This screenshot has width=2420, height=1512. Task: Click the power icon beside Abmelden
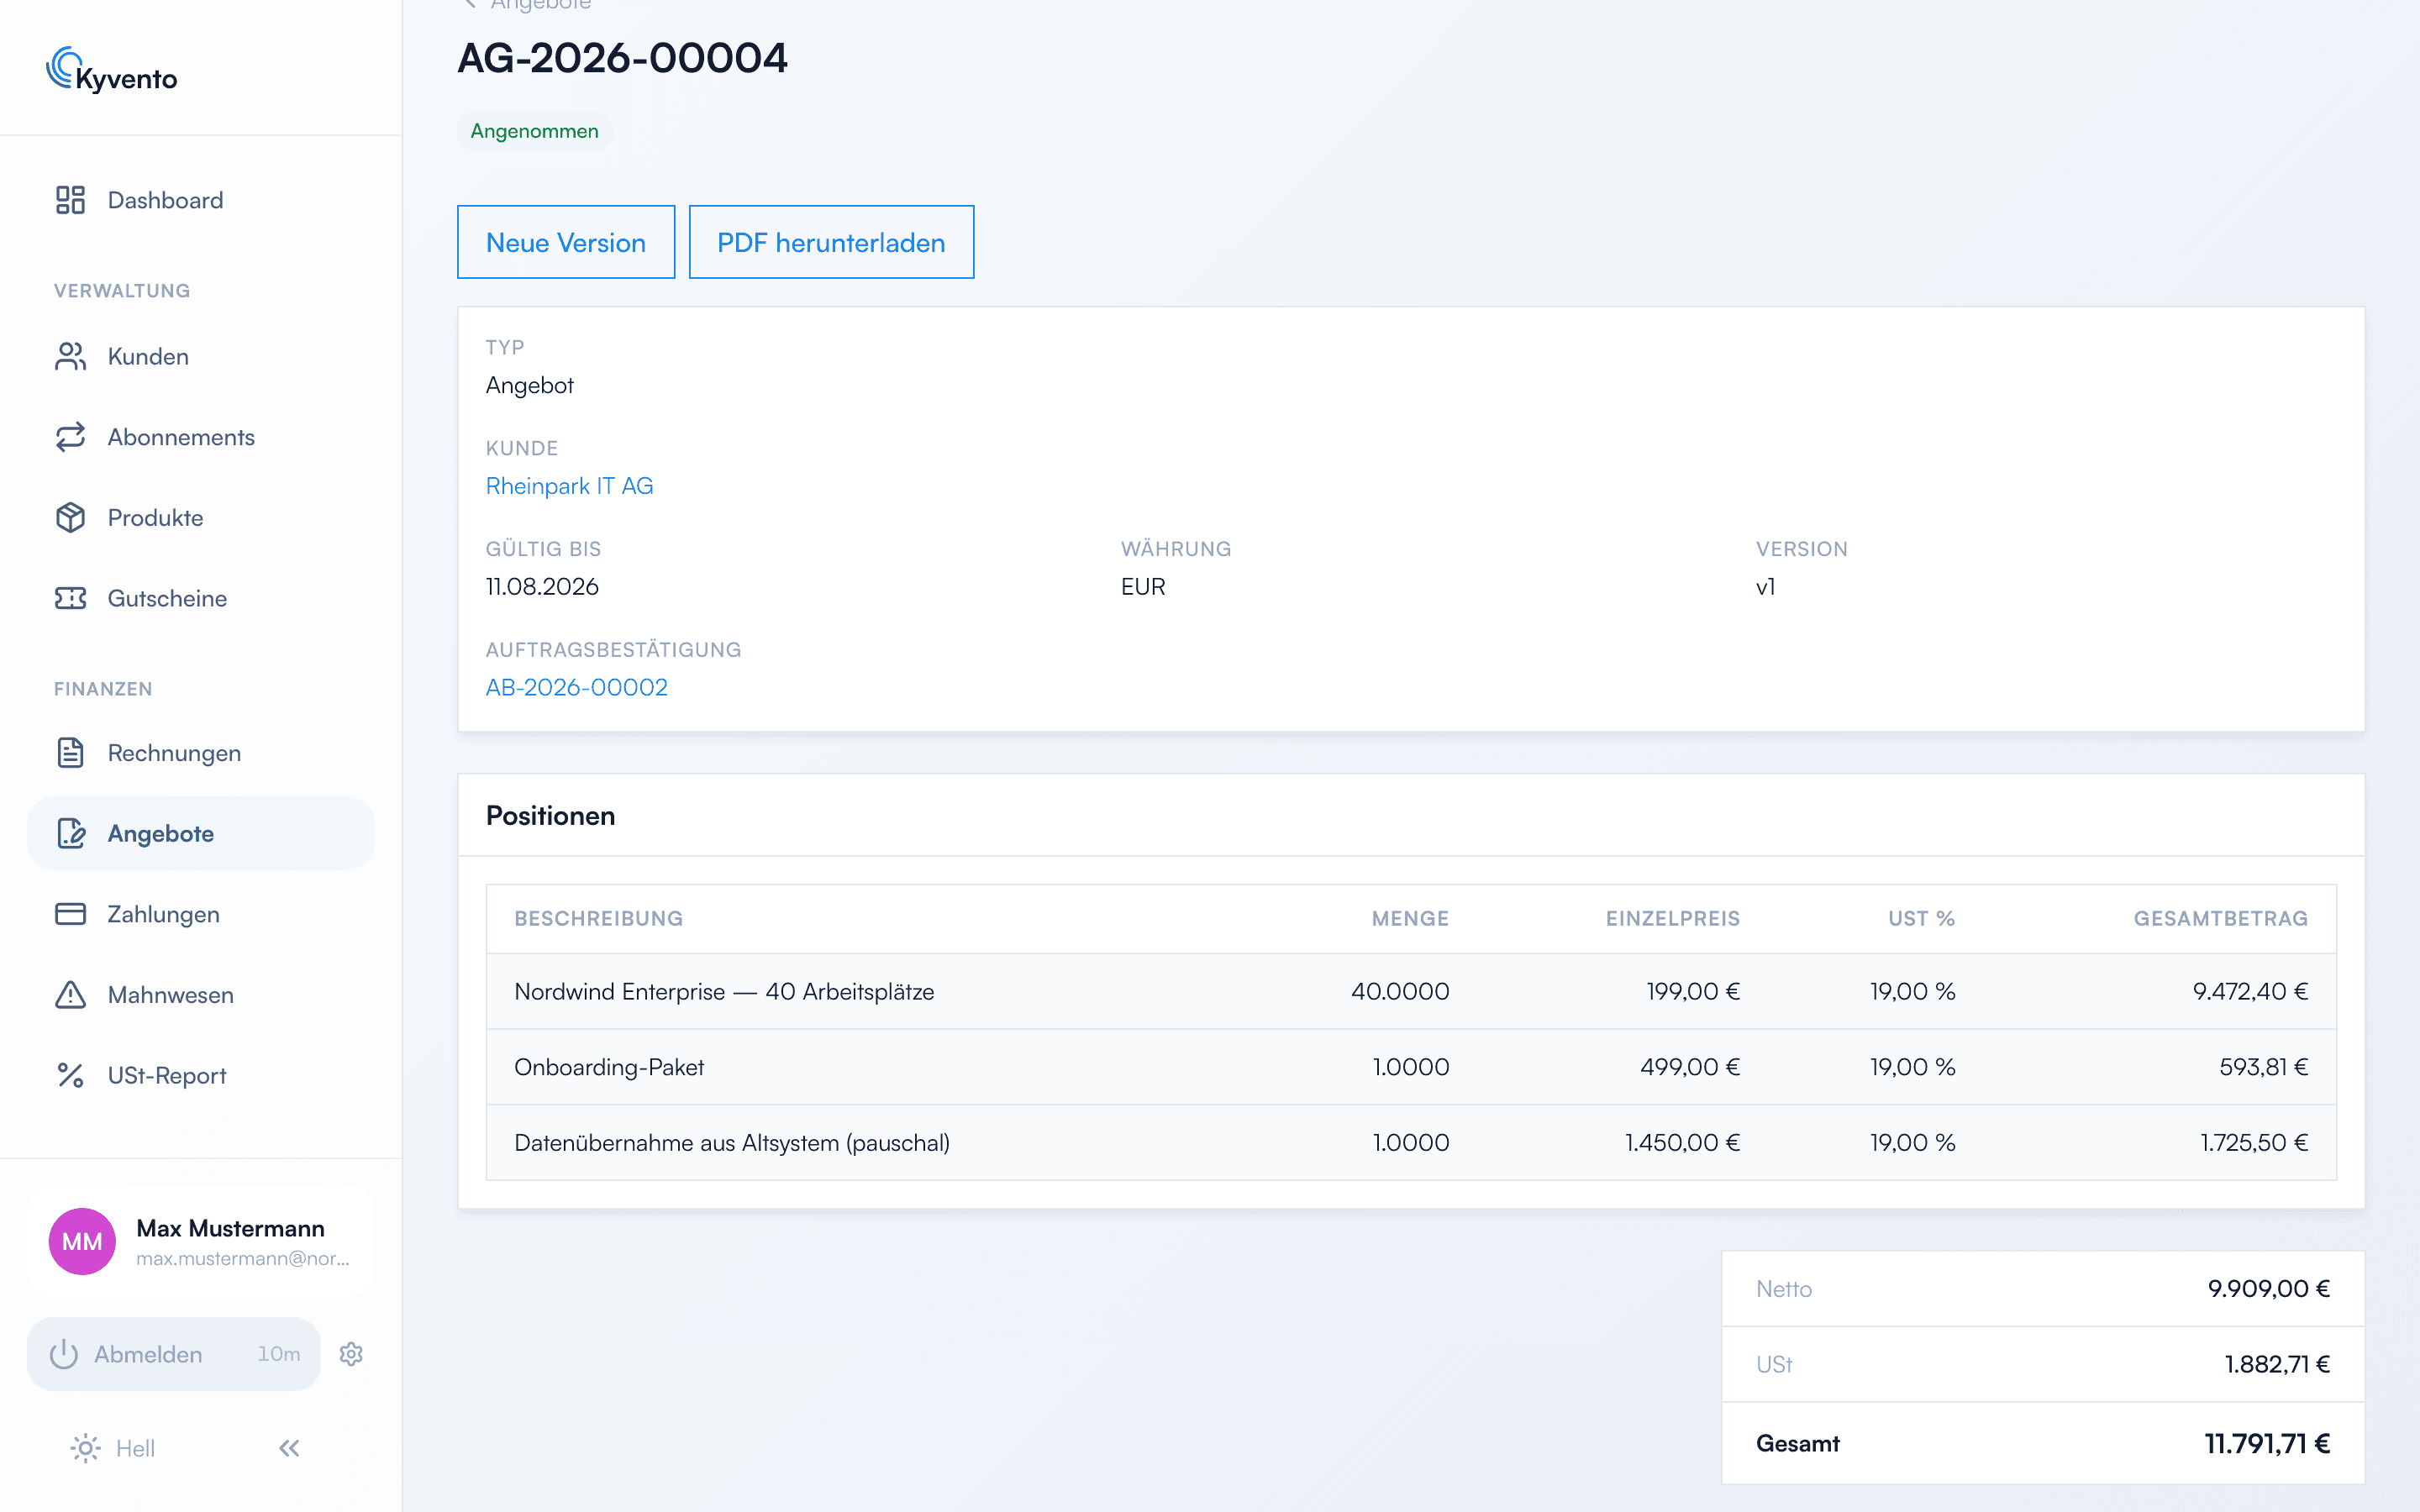[64, 1354]
